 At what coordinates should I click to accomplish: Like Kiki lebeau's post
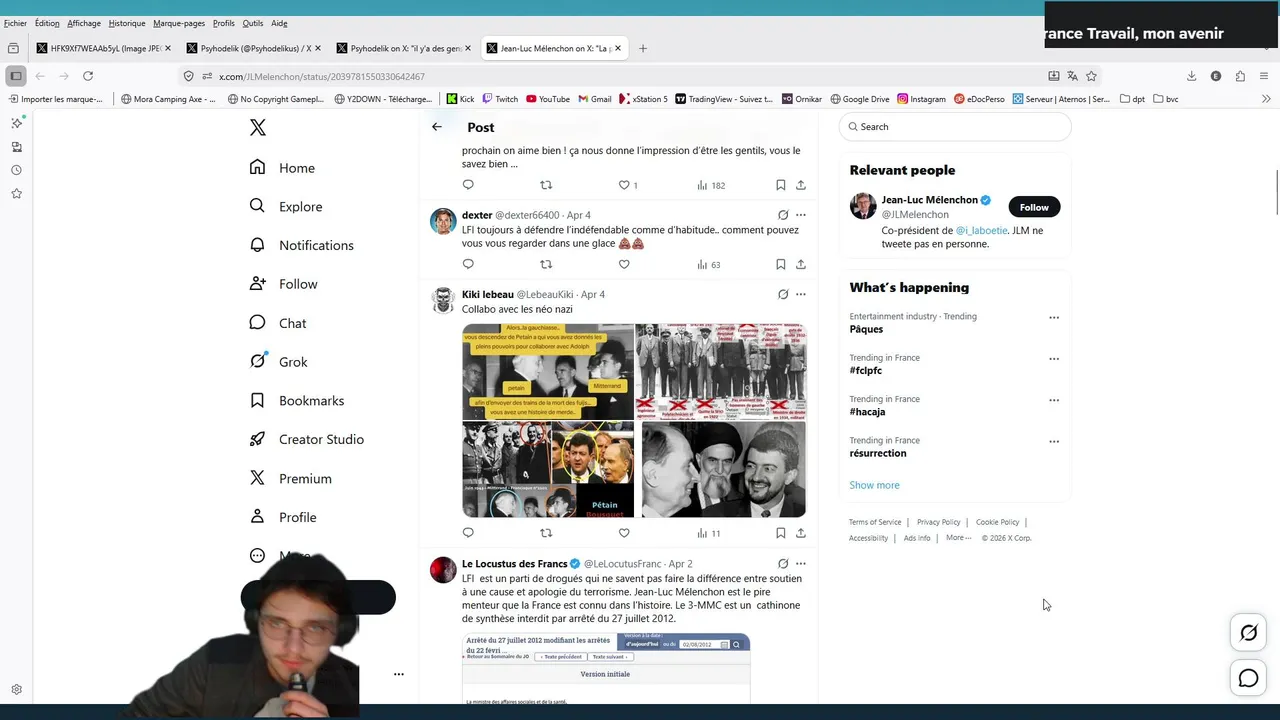624,532
